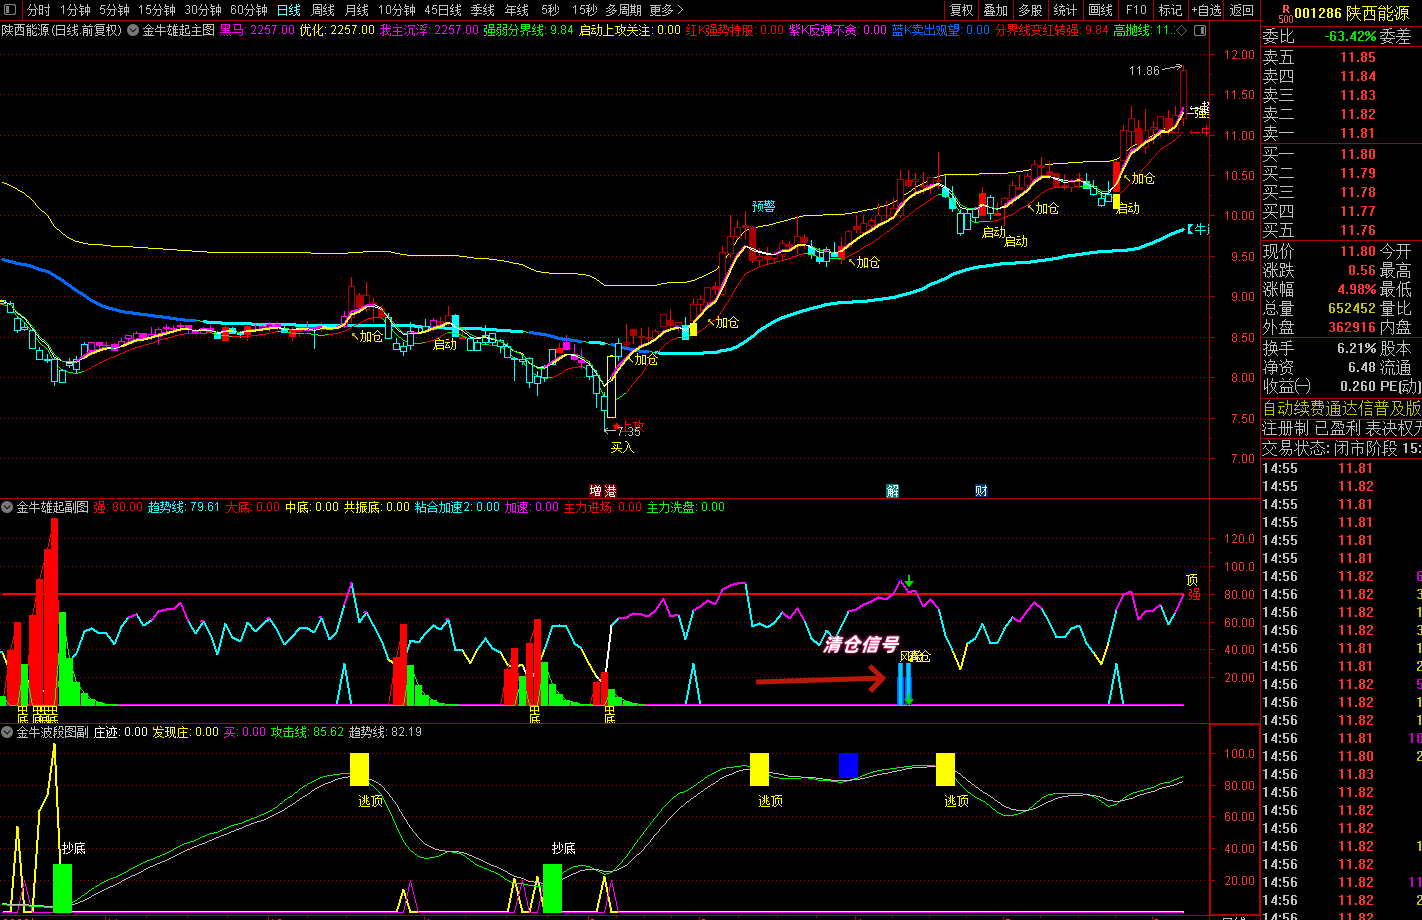Click the sidebar panel toggle icon at top-left

[12, 10]
